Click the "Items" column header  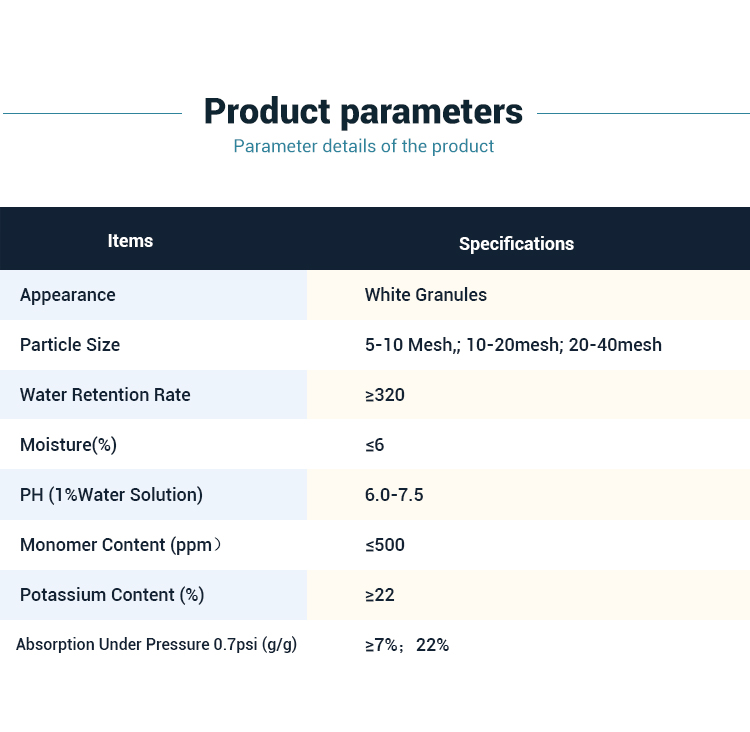tap(130, 241)
